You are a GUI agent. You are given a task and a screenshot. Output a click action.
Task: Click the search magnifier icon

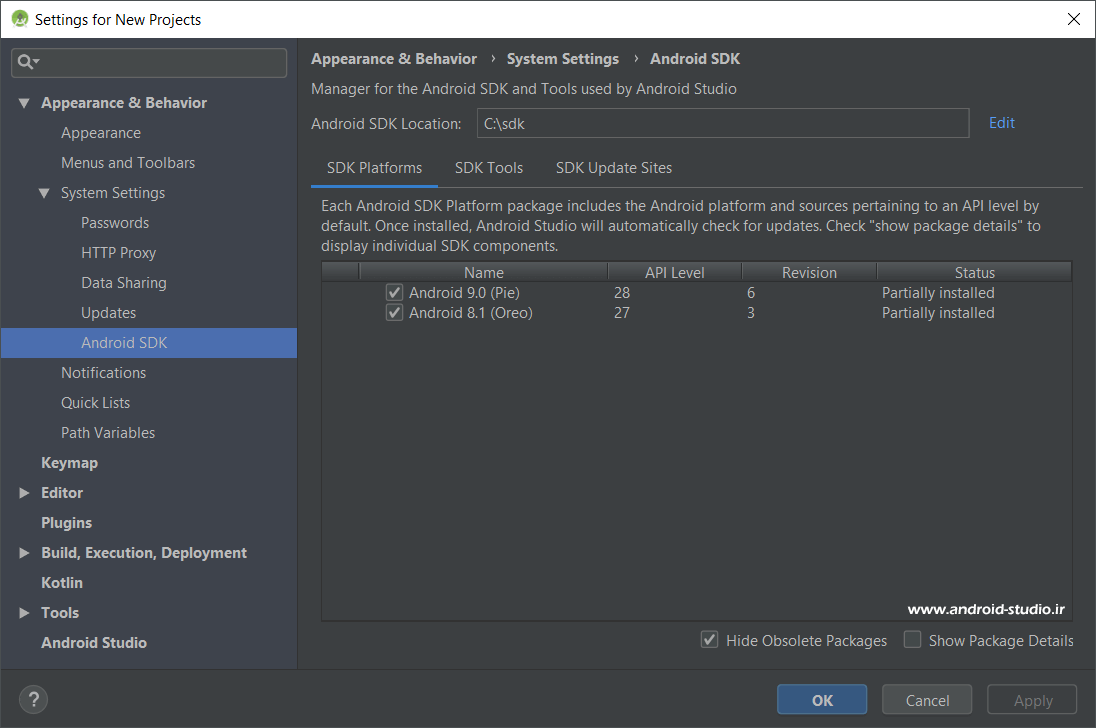click(x=27, y=62)
